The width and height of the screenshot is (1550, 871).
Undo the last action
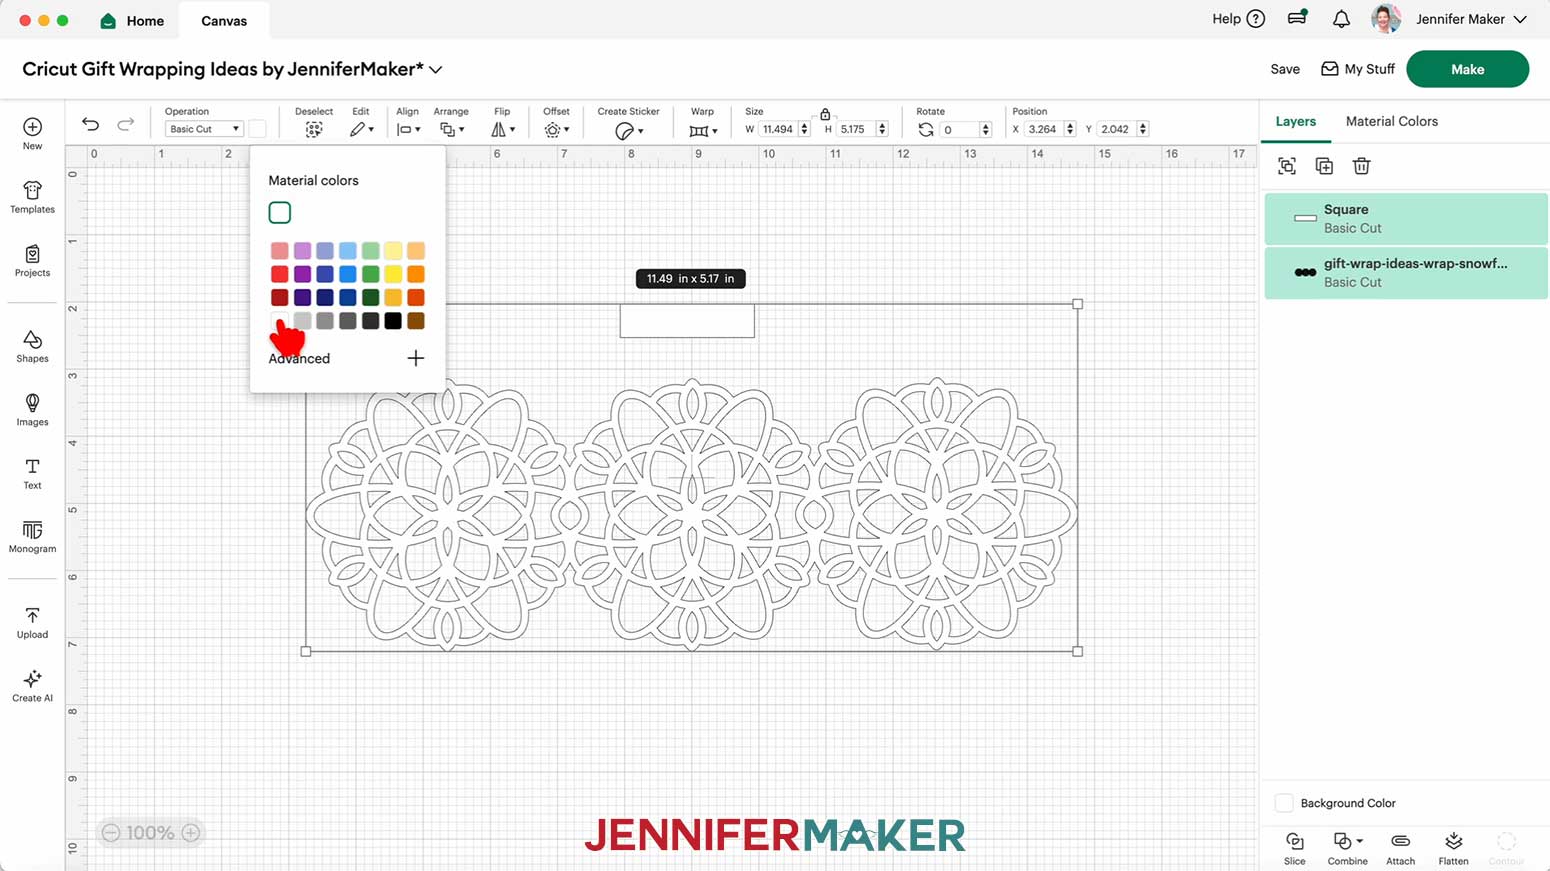click(90, 124)
